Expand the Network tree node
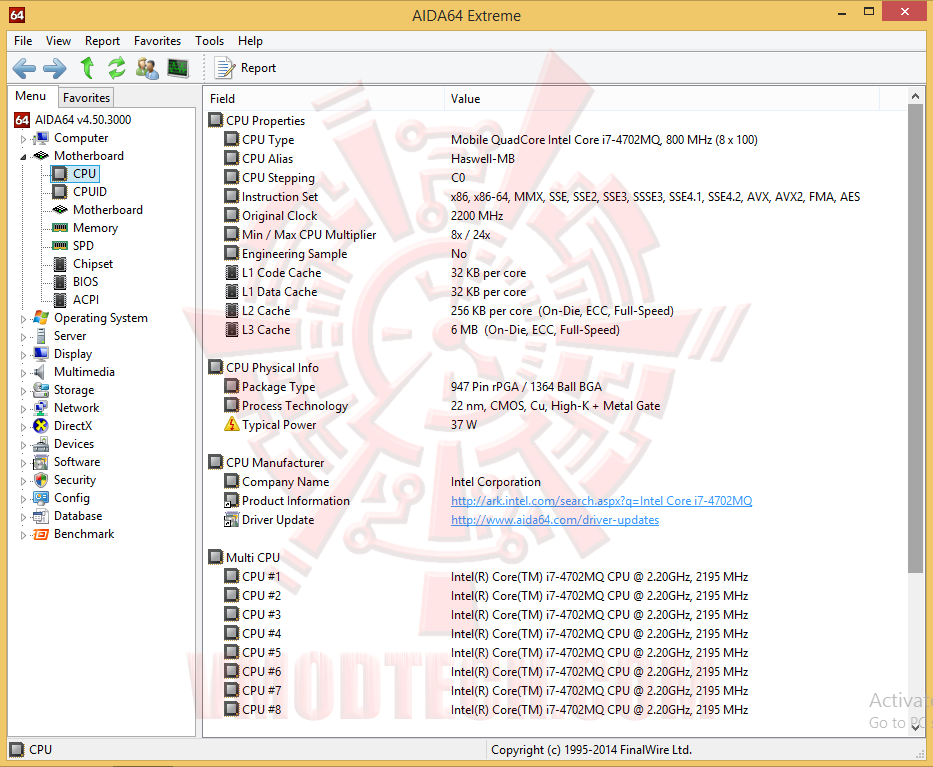Screen dimensions: 933x767 [x=23, y=409]
